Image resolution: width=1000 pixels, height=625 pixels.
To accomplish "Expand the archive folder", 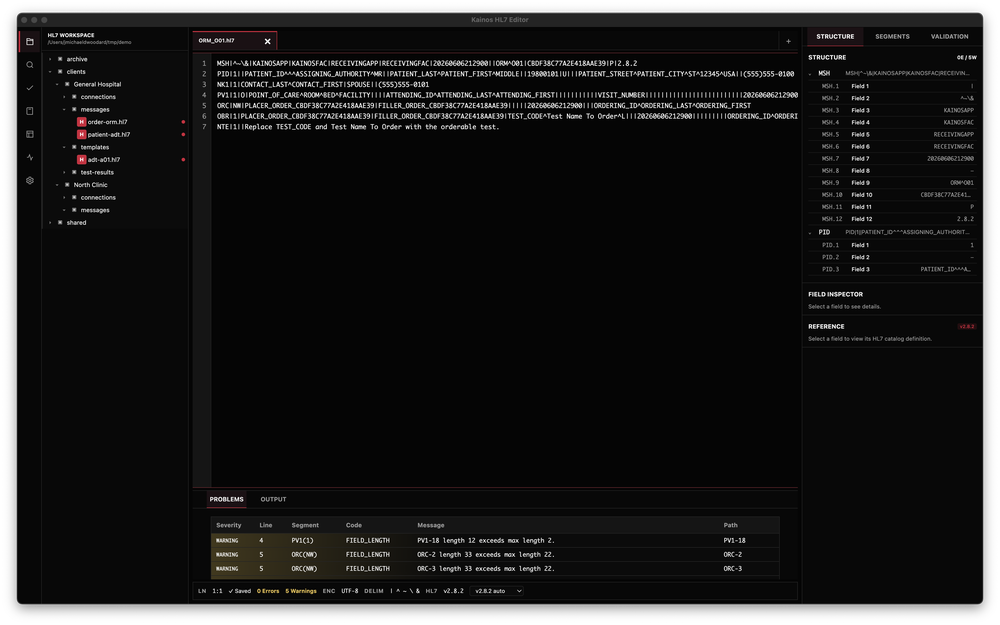I will click(x=50, y=59).
